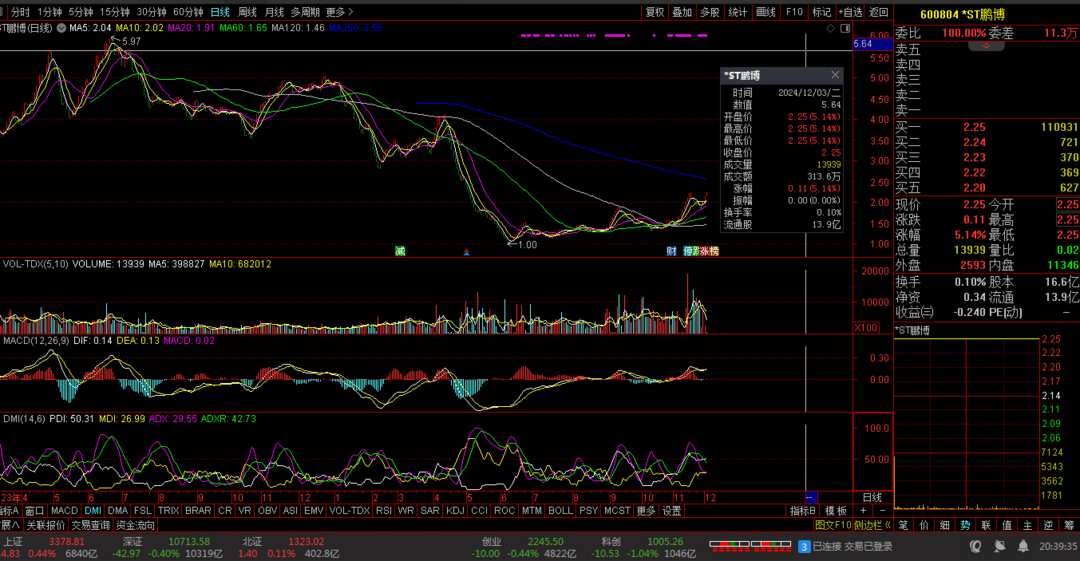Close the *ST鹏博 data tooltip
The width and height of the screenshot is (1080, 561).
pyautogui.click(x=835, y=74)
